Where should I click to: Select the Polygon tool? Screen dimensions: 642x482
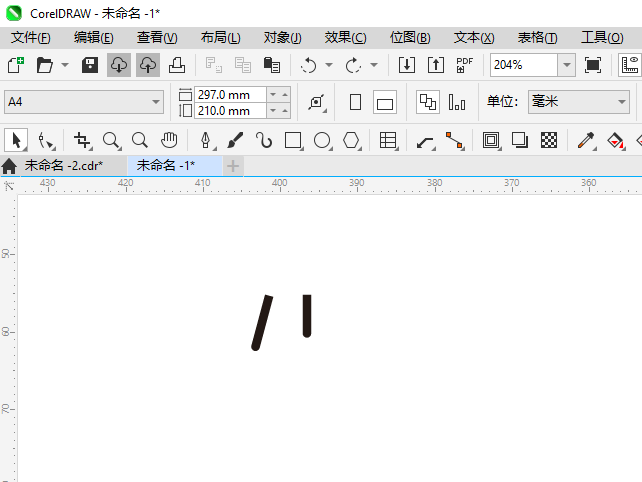click(351, 140)
